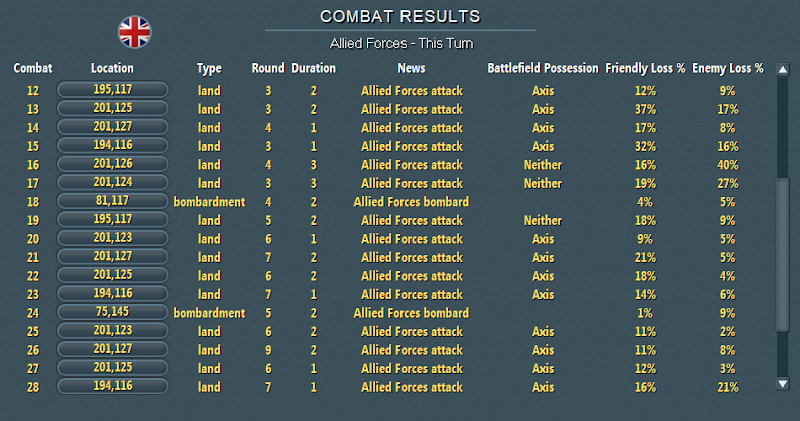Select location 194,116 for combat 15
The image size is (800, 421).
[113, 145]
